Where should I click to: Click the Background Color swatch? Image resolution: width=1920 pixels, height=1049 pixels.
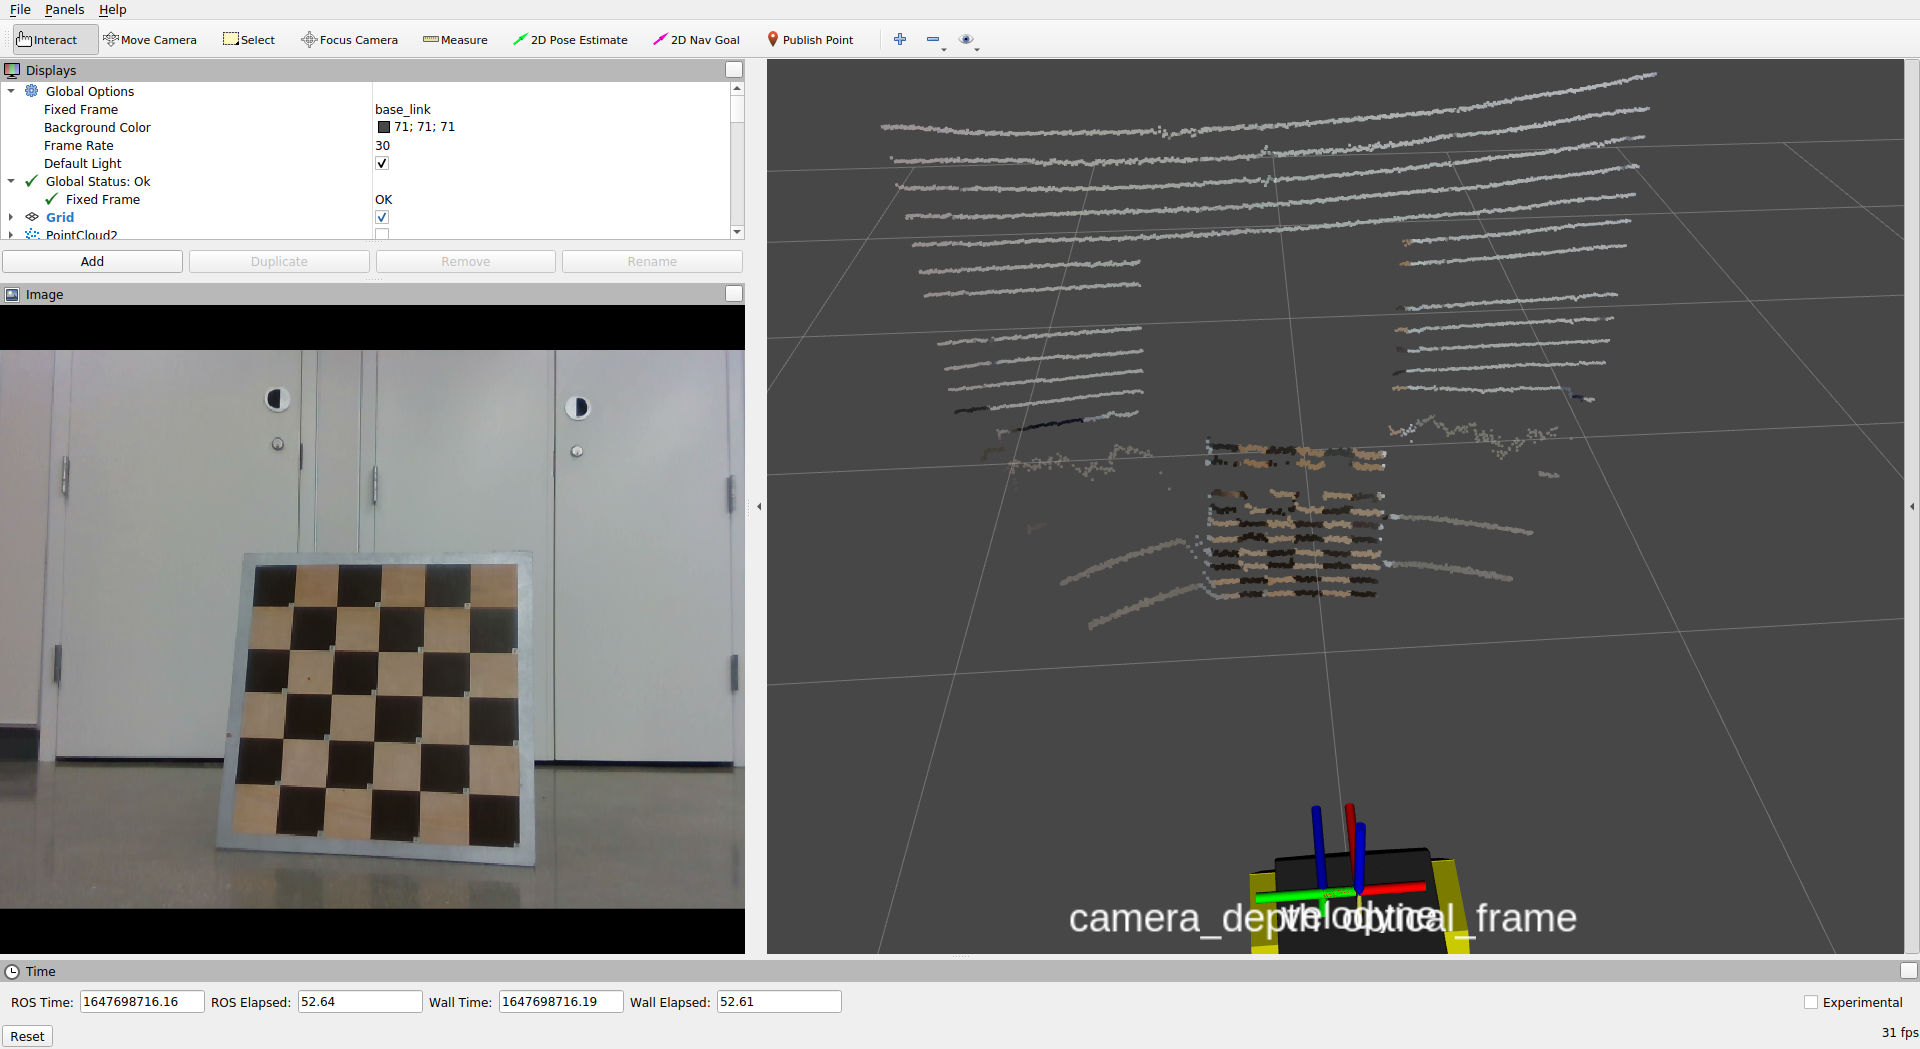pyautogui.click(x=384, y=127)
